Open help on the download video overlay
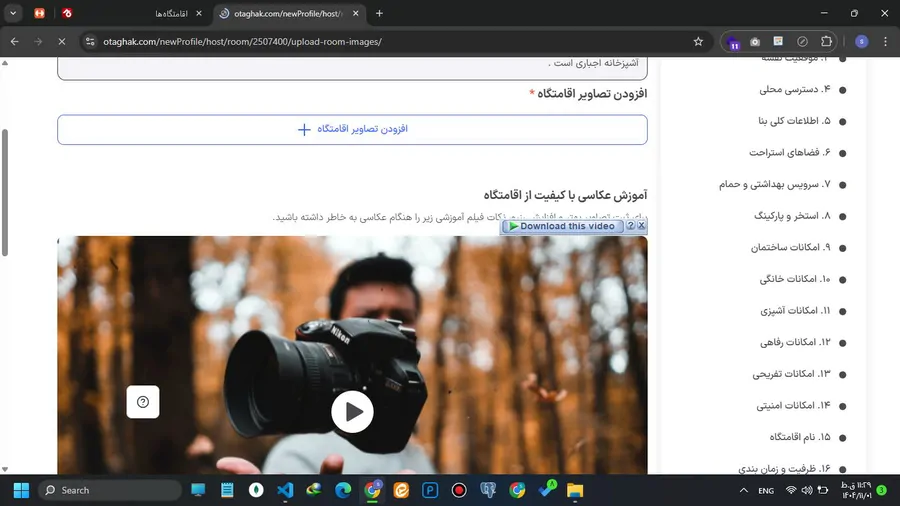Screen dimensions: 900x506 click(630, 225)
